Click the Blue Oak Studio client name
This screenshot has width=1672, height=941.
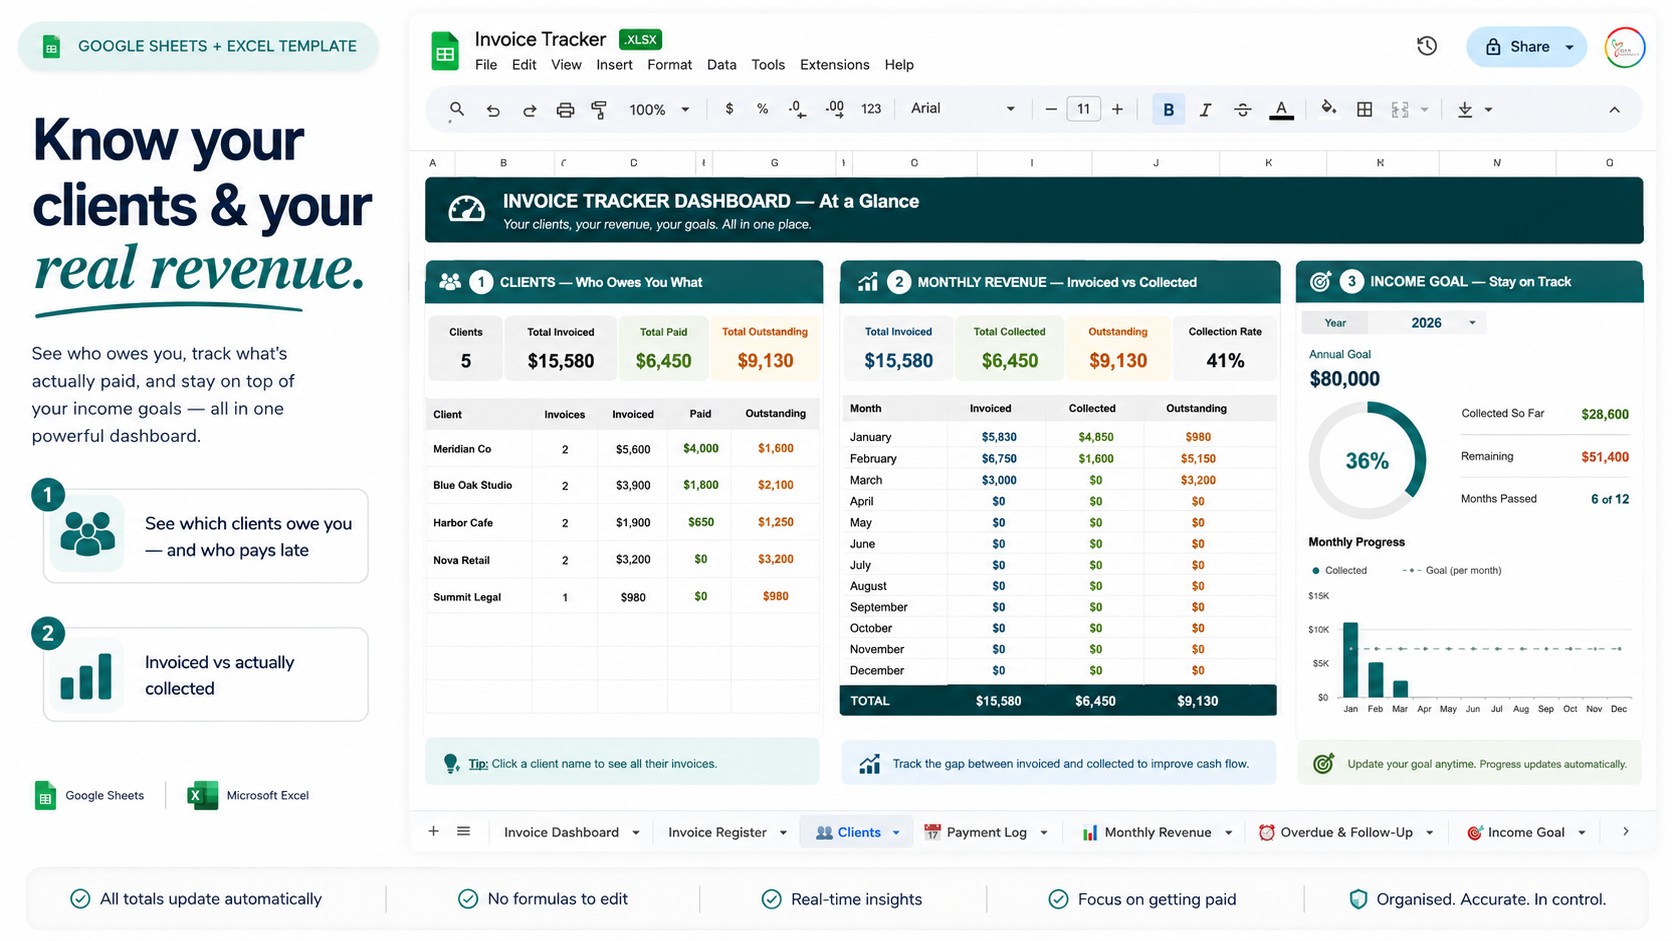pyautogui.click(x=472, y=485)
